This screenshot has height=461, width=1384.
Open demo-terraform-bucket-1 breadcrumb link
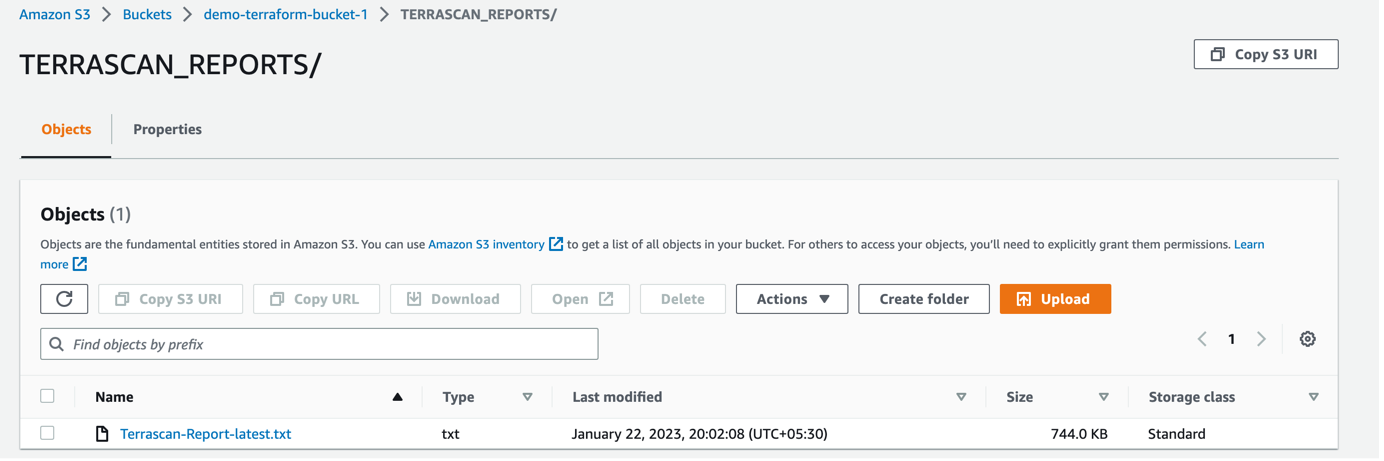(287, 15)
